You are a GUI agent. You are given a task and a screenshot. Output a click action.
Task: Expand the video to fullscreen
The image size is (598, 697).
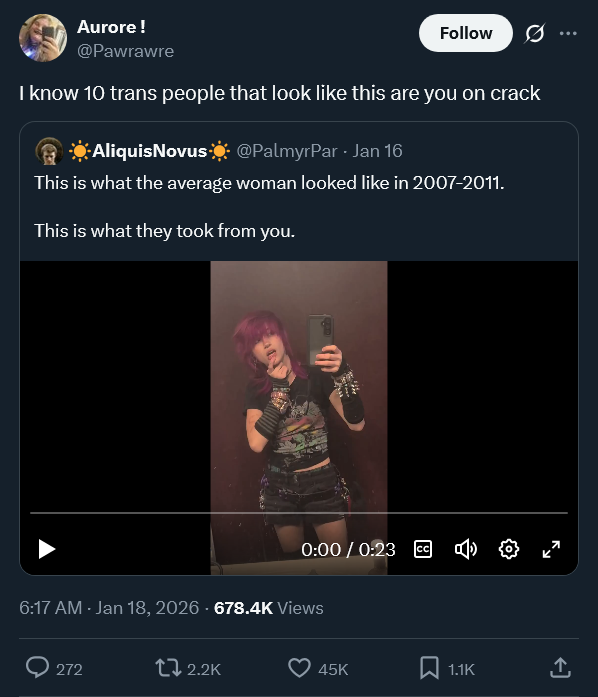[x=551, y=549]
